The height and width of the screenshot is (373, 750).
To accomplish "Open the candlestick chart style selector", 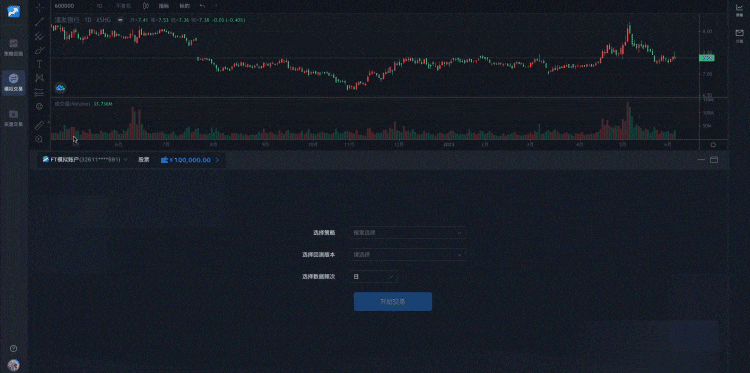I will click(x=146, y=6).
